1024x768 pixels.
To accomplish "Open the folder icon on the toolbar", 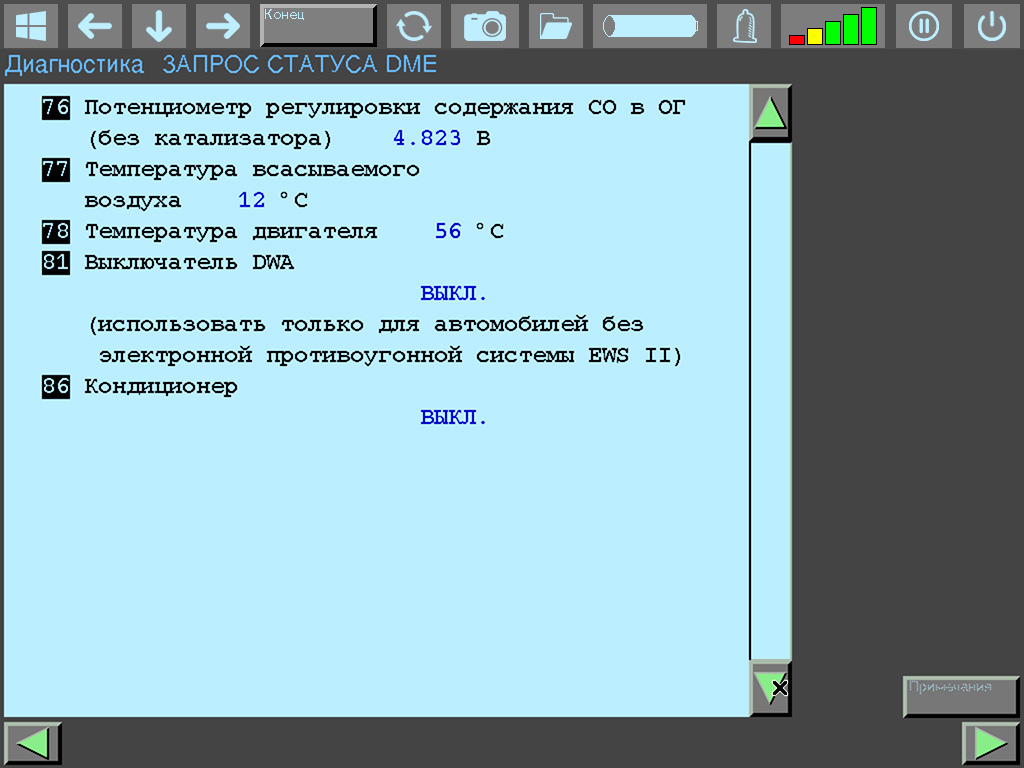I will coord(555,25).
